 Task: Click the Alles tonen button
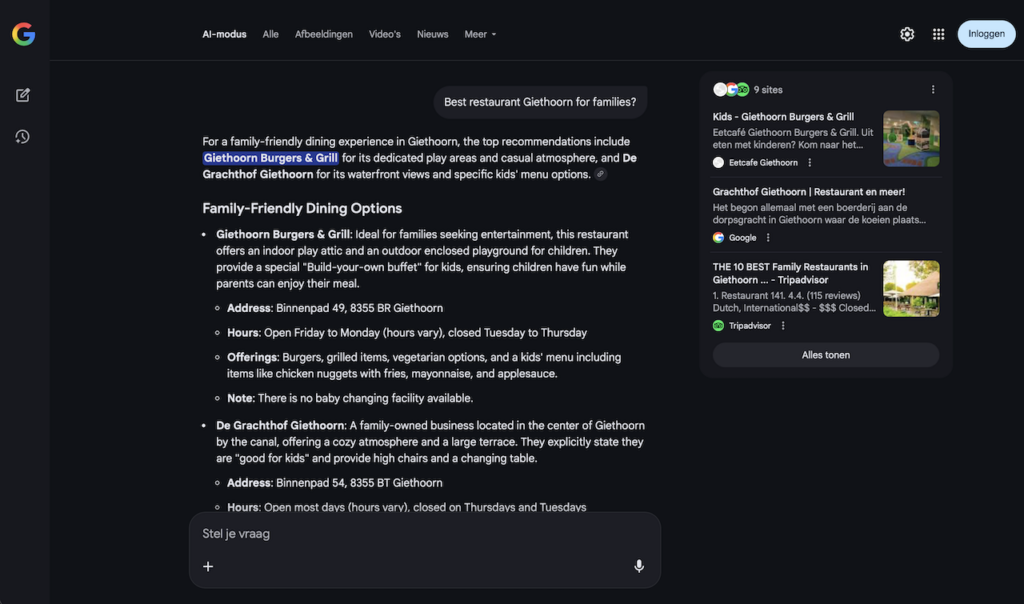[x=825, y=355]
